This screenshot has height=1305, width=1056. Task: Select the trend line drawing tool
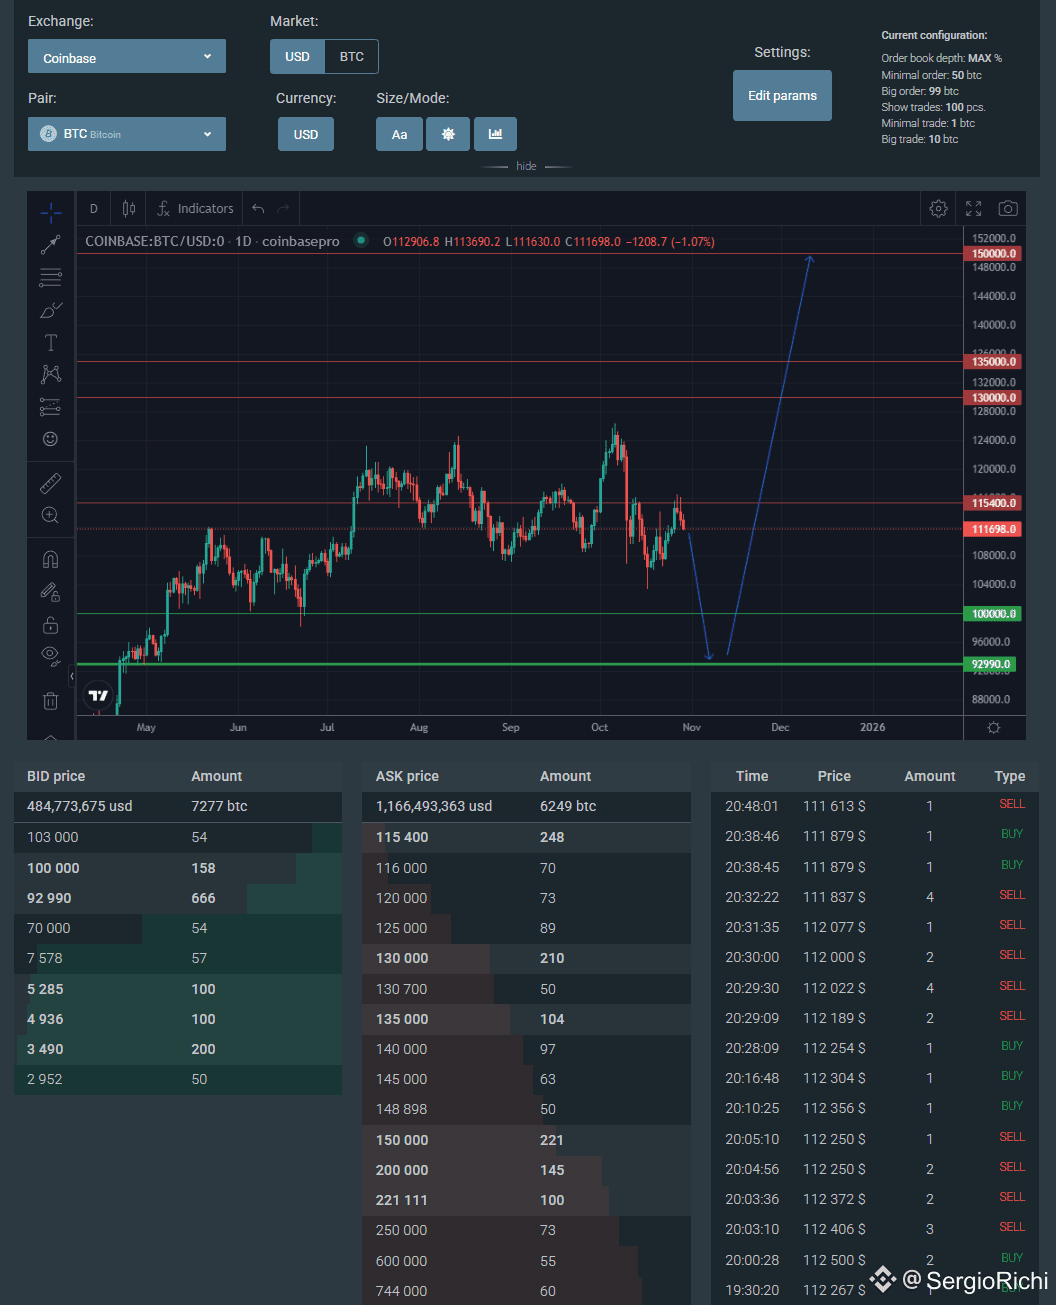tap(50, 244)
